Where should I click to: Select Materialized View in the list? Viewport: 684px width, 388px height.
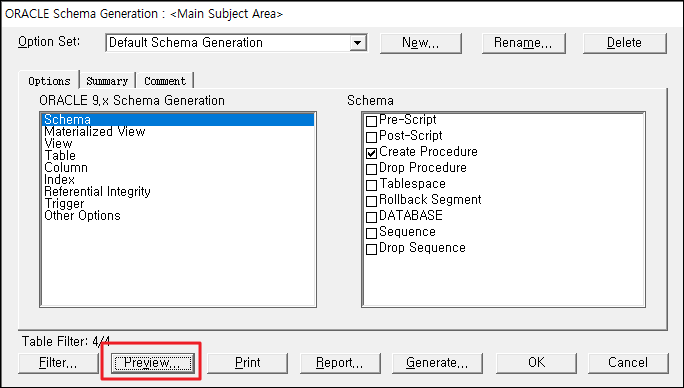click(178, 131)
